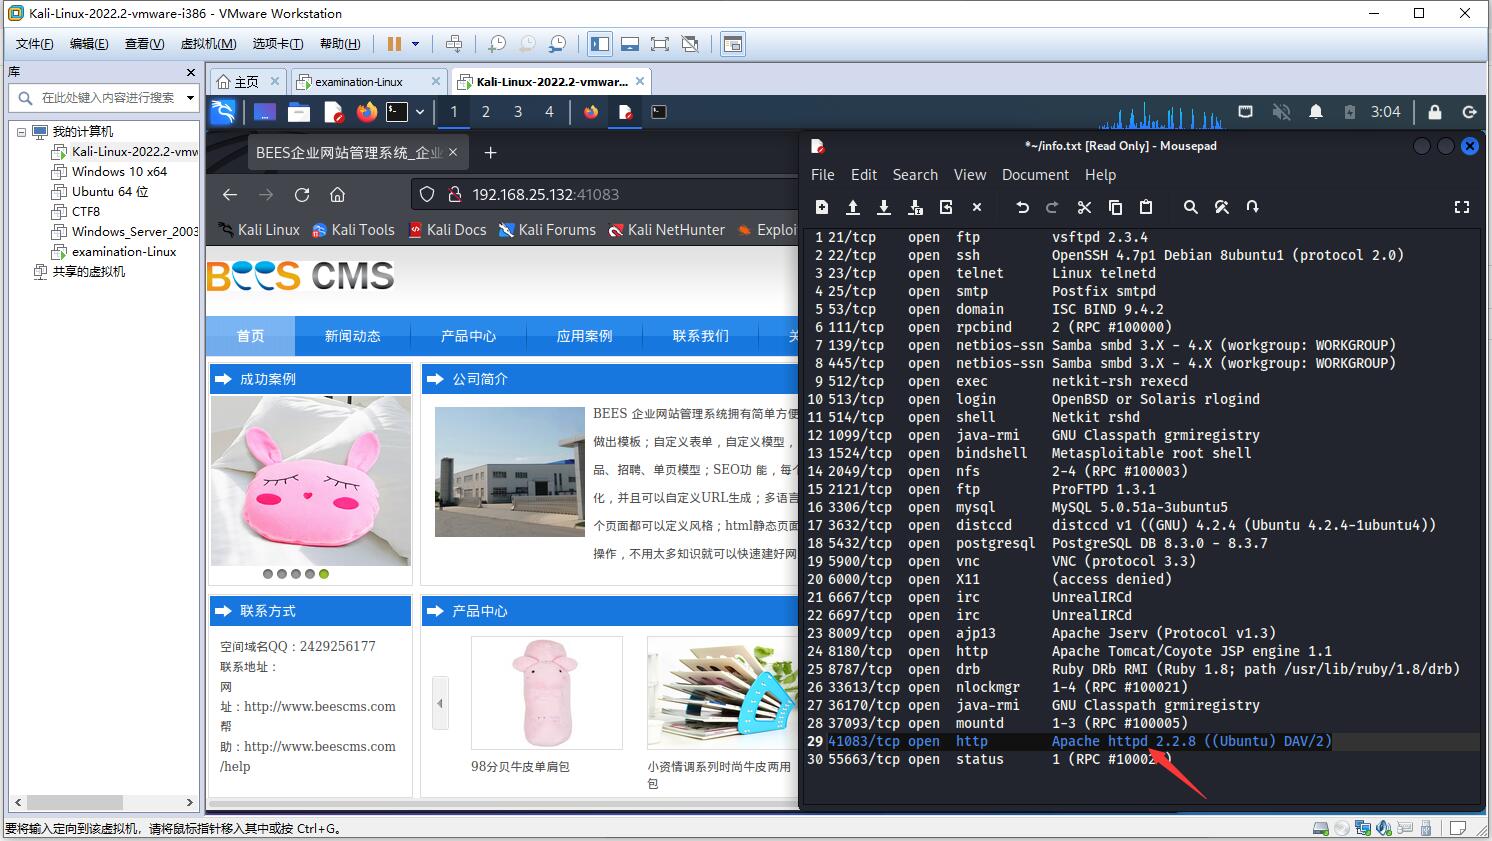
Task: Open the Kali dragon applications menu
Action: (x=223, y=112)
